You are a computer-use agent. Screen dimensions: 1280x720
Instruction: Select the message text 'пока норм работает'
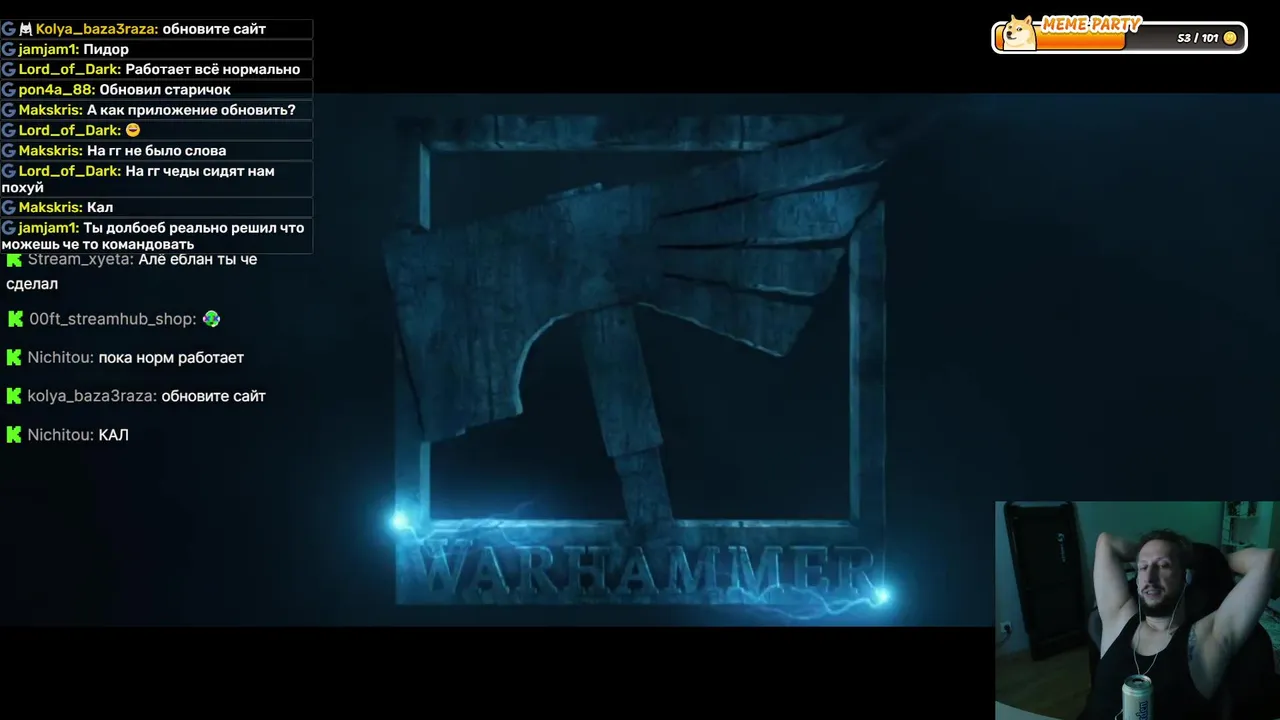[x=171, y=357]
